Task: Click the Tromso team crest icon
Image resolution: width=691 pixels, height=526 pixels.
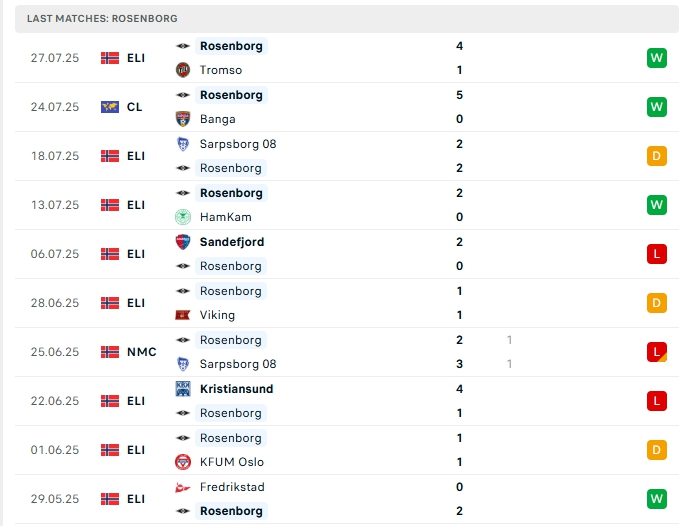Action: 182,70
